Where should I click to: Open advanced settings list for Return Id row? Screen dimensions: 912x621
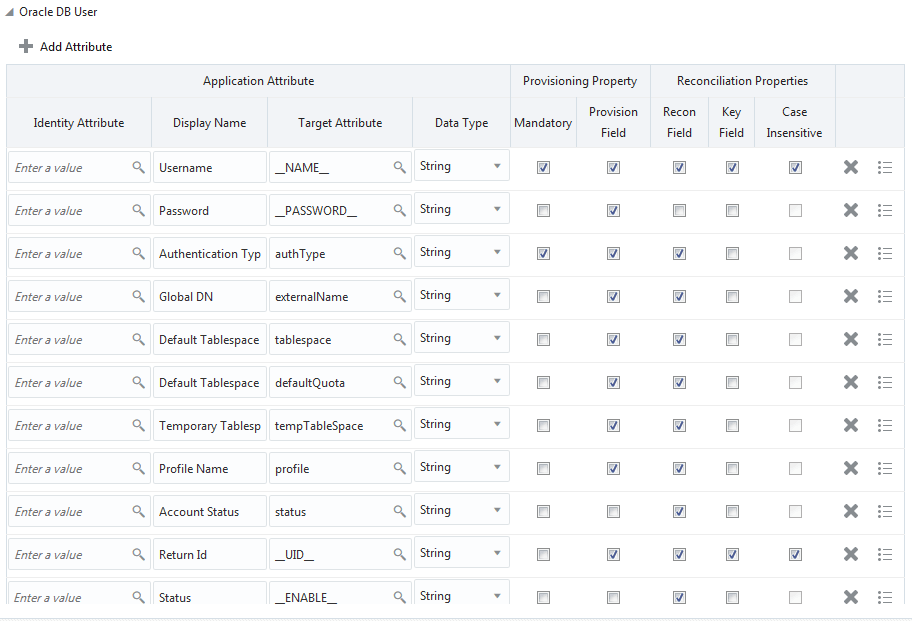[x=885, y=555]
